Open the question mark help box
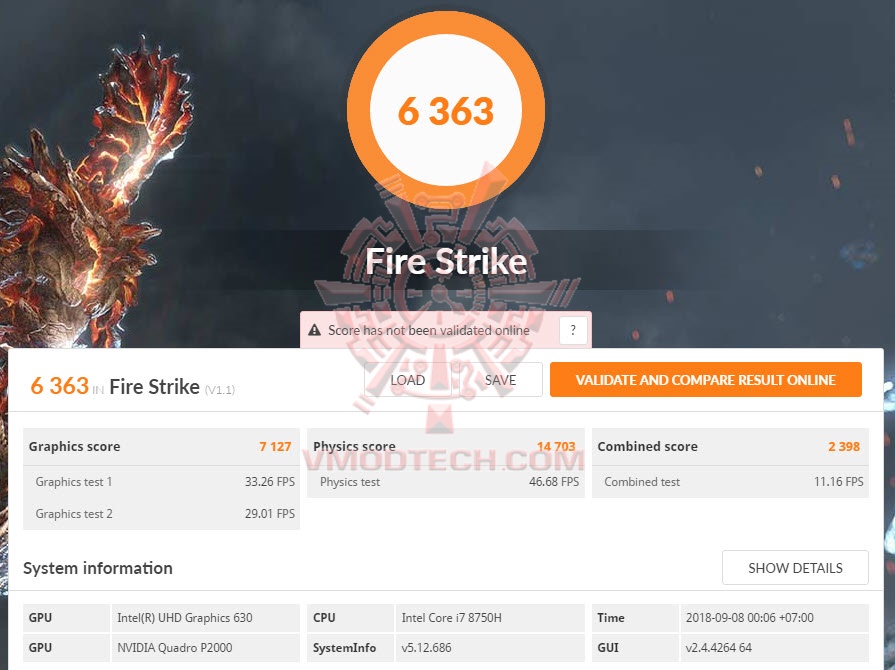Screen dimensions: 895x670 (x=573, y=330)
